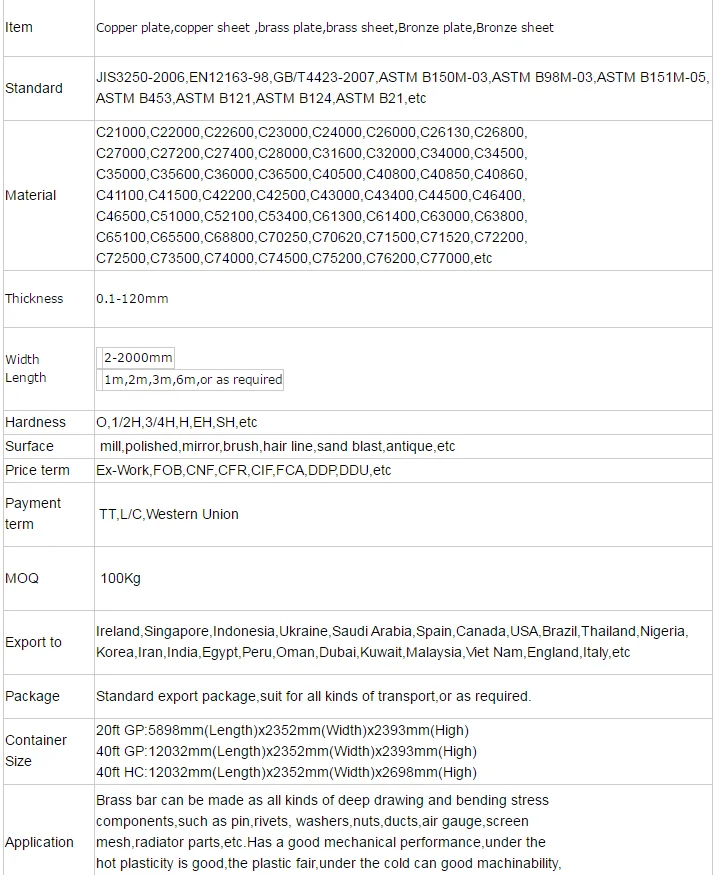The height and width of the screenshot is (875, 714).
Task: Click the export countries list text
Action: tap(392, 642)
